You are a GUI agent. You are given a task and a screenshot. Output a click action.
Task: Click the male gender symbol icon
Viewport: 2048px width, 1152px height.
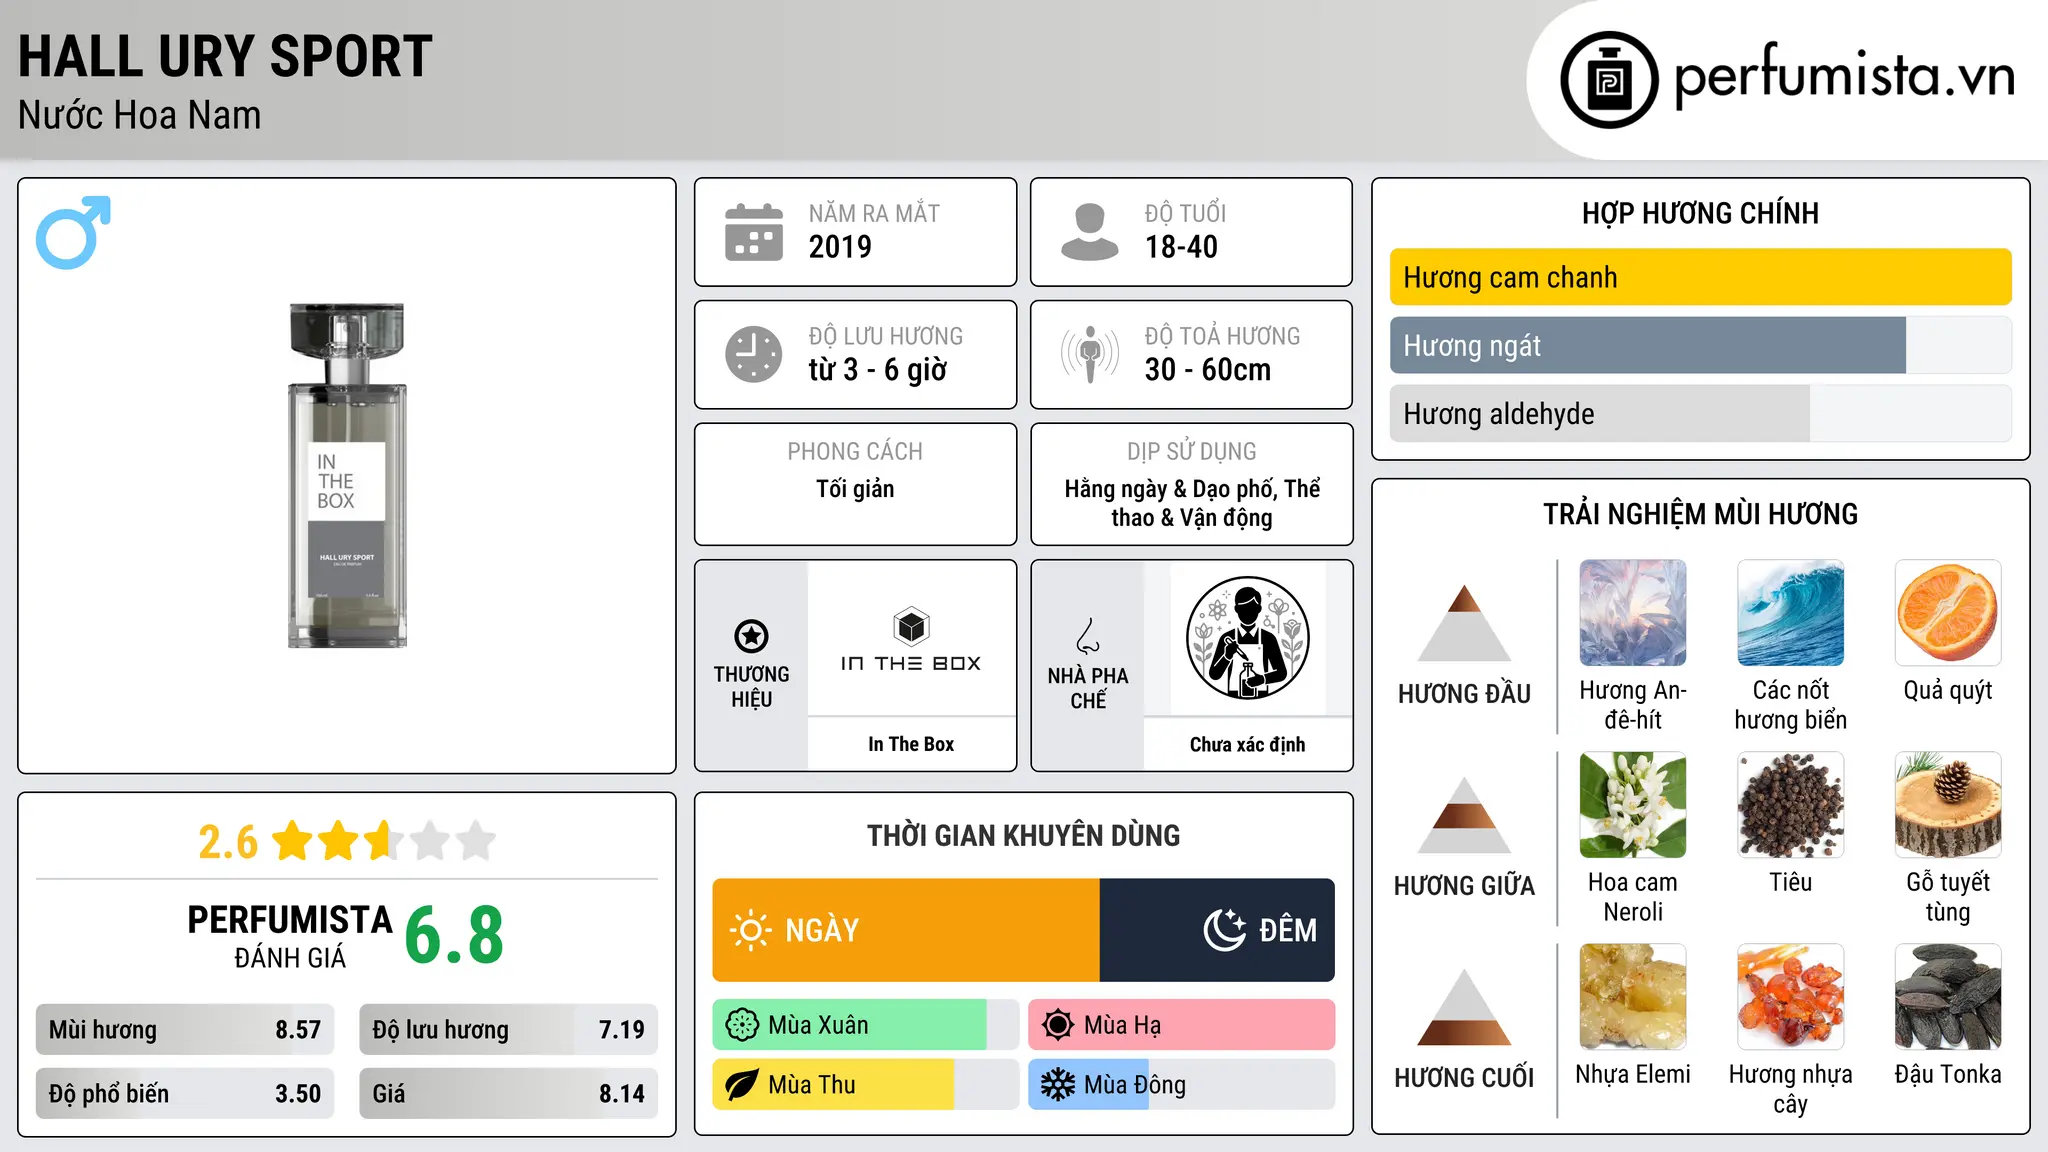click(73, 232)
